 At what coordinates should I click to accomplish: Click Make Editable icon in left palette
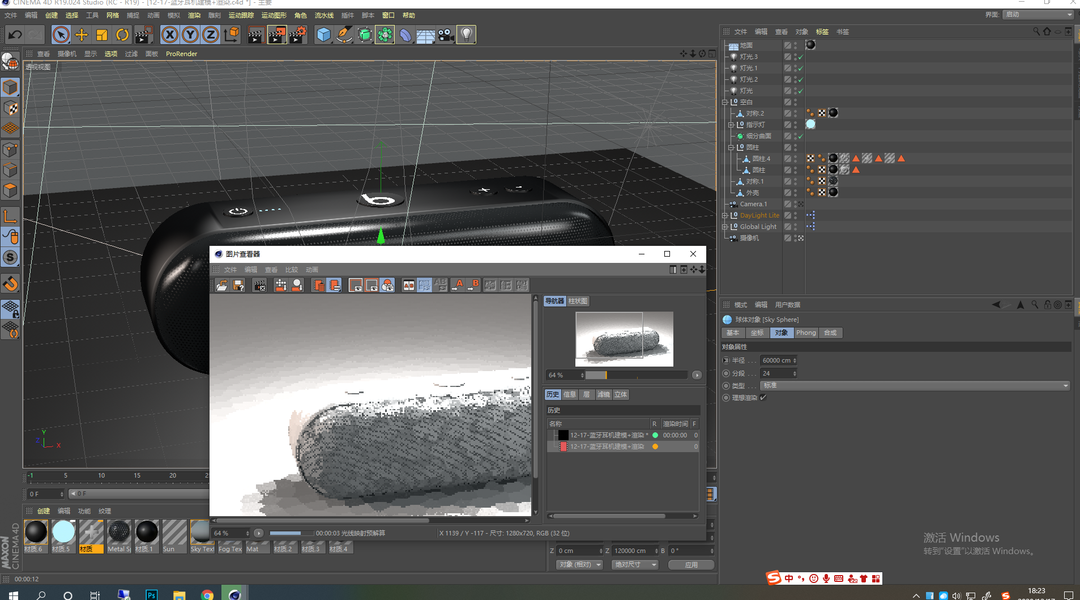pyautogui.click(x=10, y=61)
